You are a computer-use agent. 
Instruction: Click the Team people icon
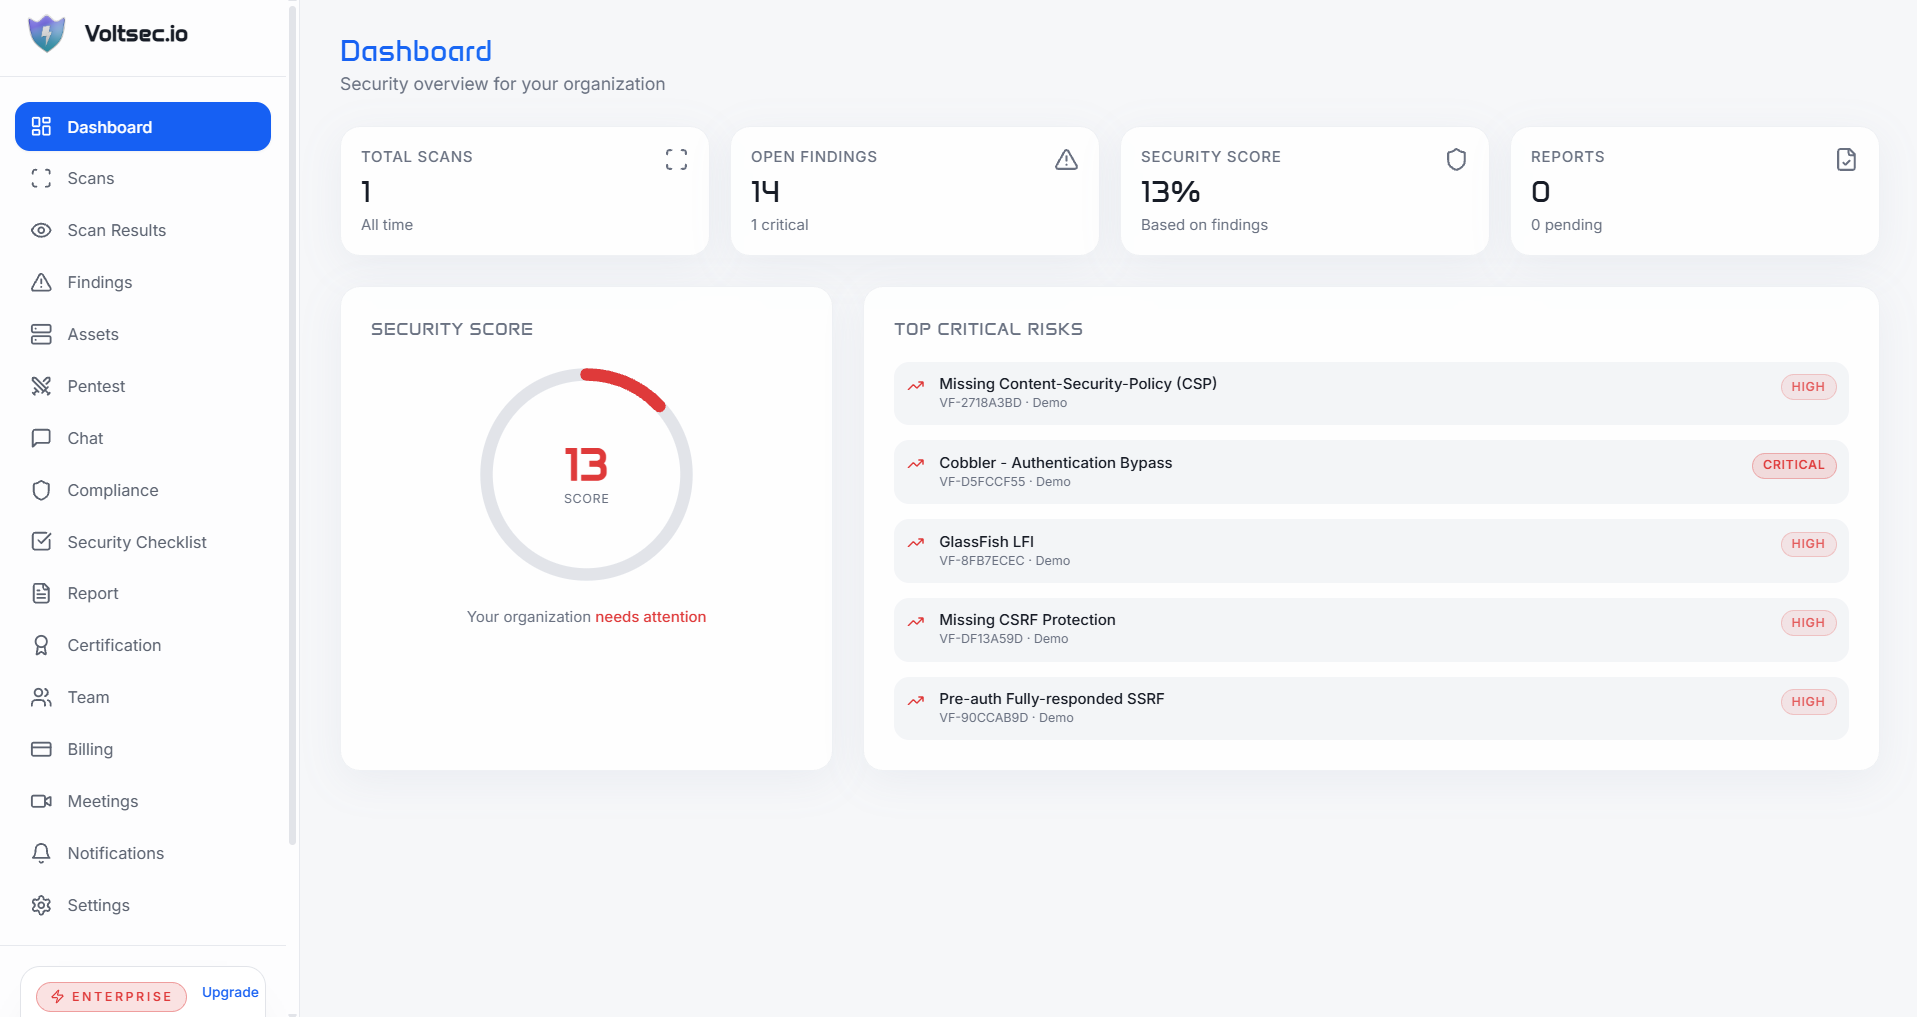pyautogui.click(x=41, y=697)
